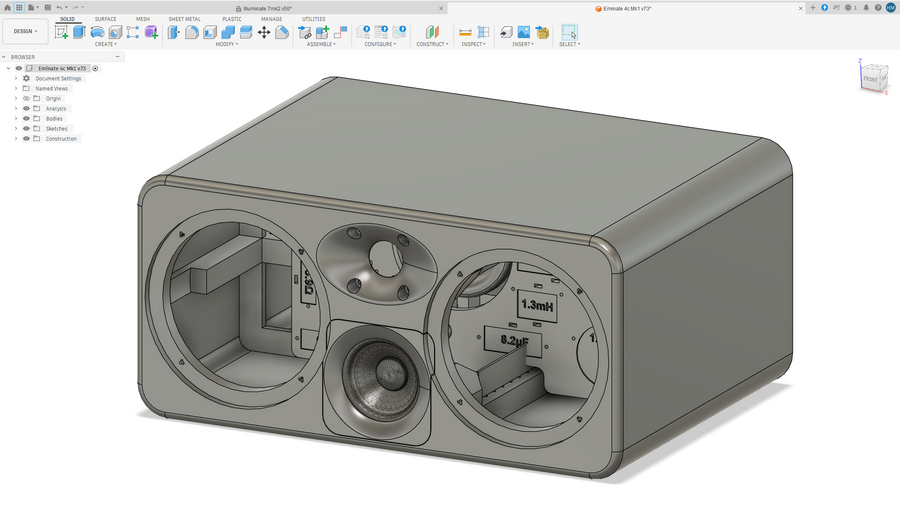Switch to the PLASTIC tab

pos(232,19)
